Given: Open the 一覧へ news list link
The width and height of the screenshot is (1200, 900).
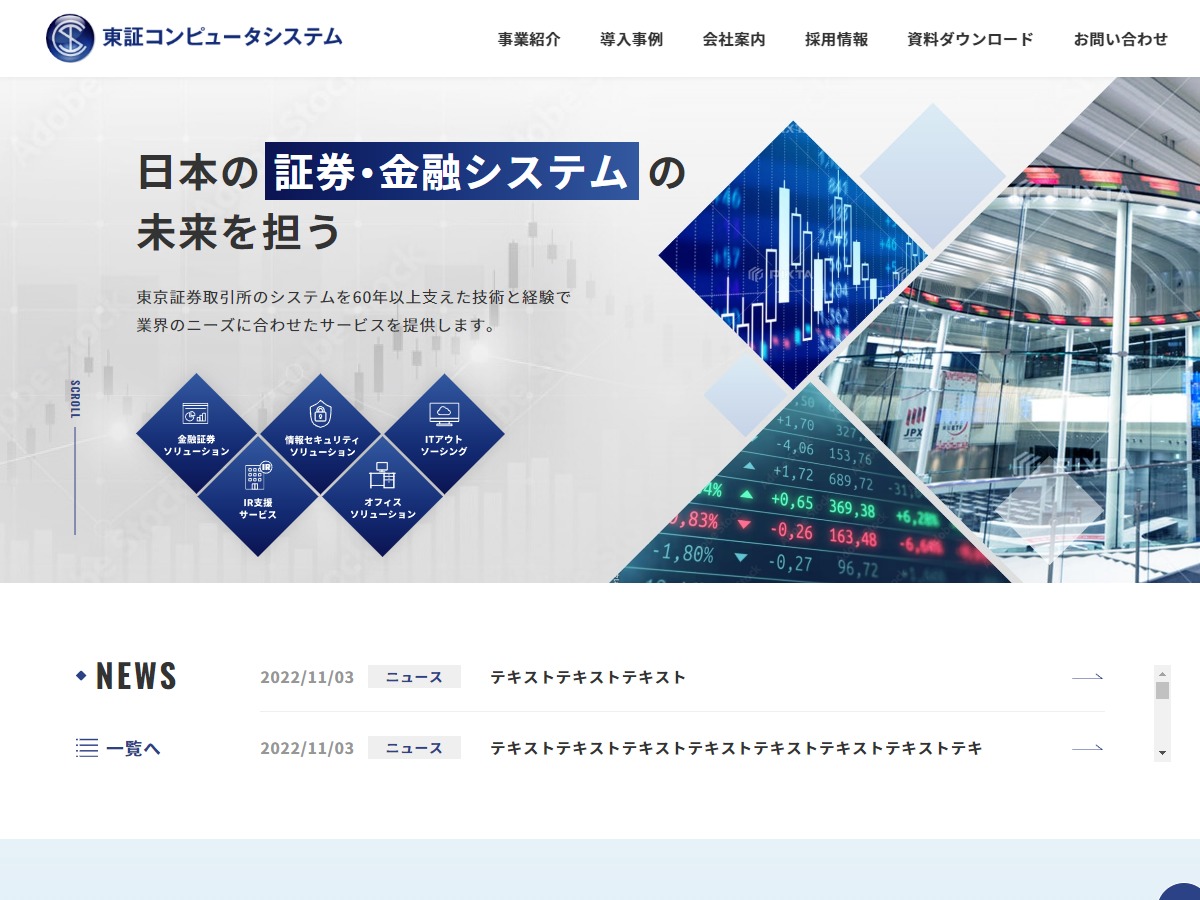Looking at the screenshot, I should click(133, 748).
